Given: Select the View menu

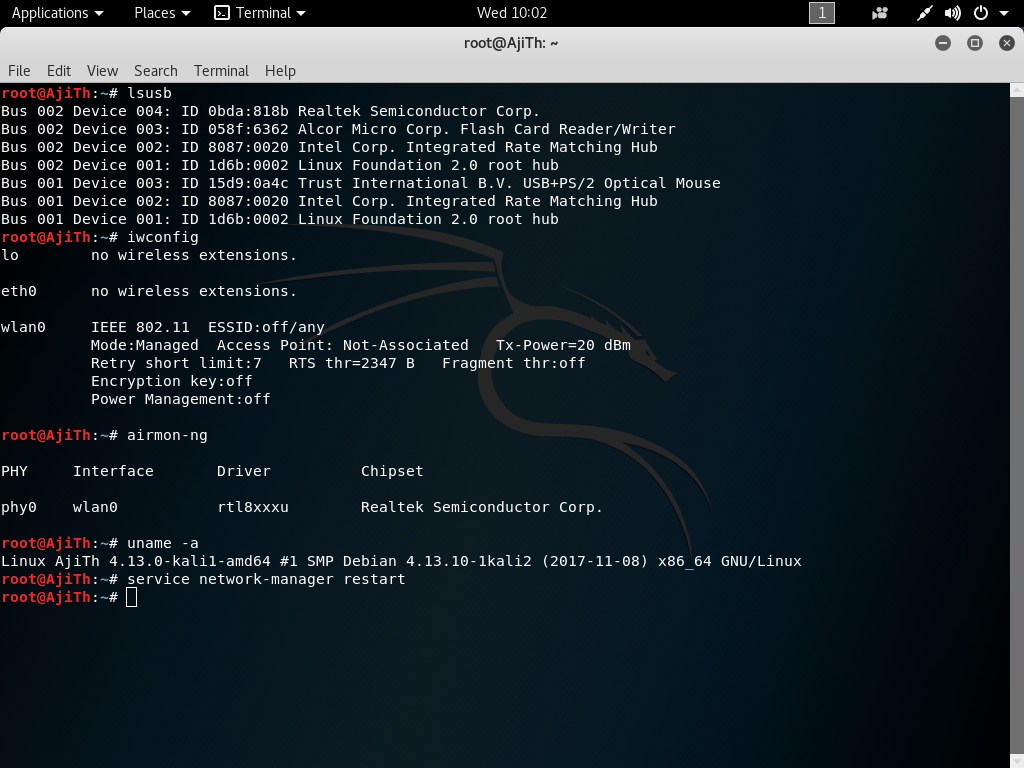Looking at the screenshot, I should (102, 71).
